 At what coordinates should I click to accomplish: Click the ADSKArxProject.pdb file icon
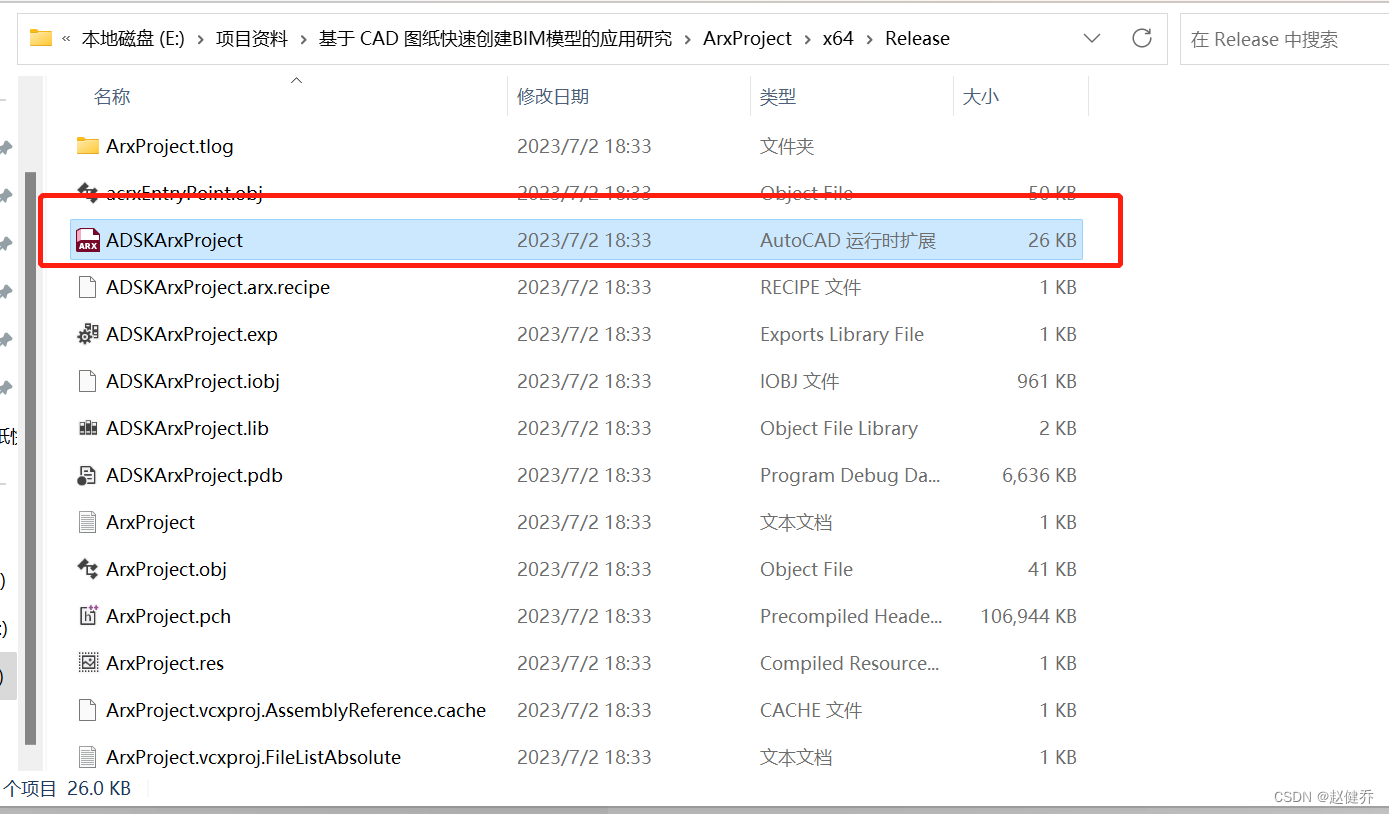coord(88,475)
